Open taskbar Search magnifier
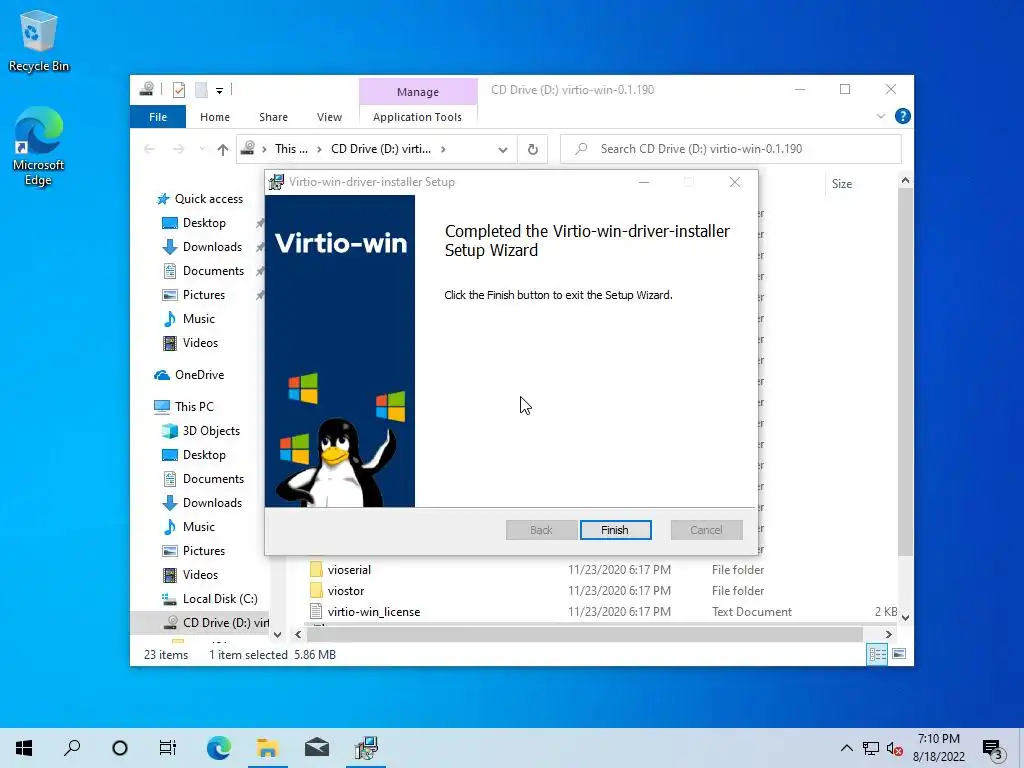Image resolution: width=1024 pixels, height=768 pixels. pos(72,748)
